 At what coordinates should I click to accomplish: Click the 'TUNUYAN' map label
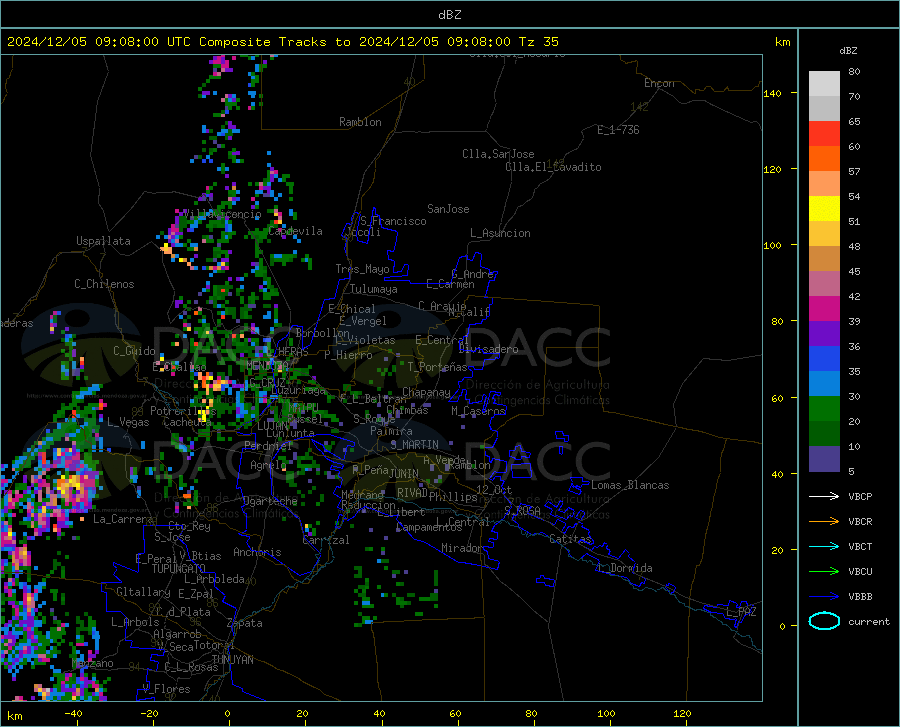click(x=232, y=659)
